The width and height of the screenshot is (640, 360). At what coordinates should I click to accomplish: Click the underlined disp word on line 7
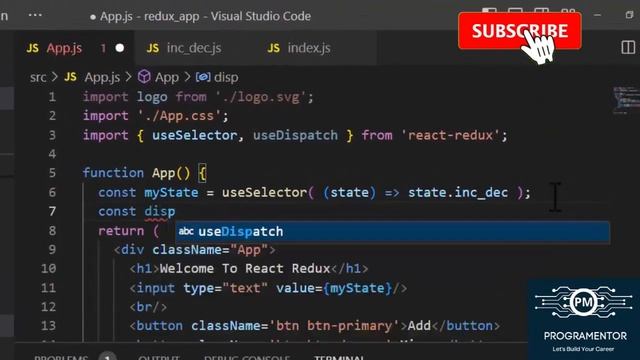click(x=160, y=211)
